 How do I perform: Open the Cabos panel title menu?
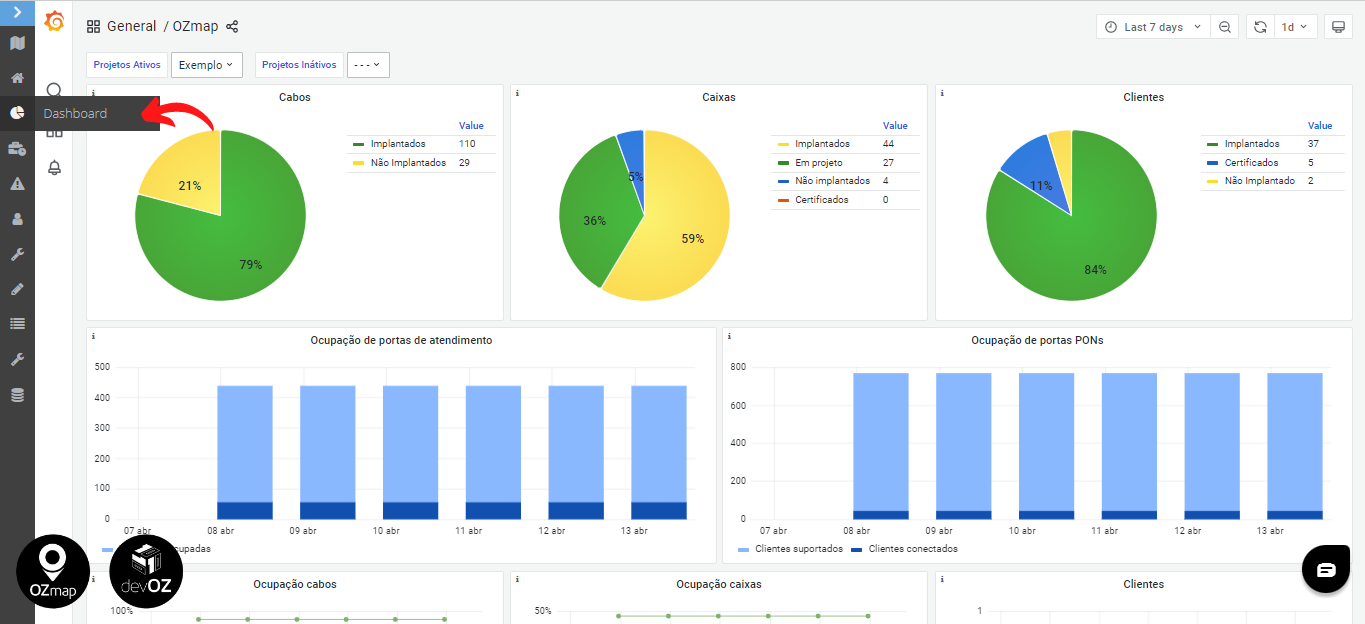(x=295, y=97)
